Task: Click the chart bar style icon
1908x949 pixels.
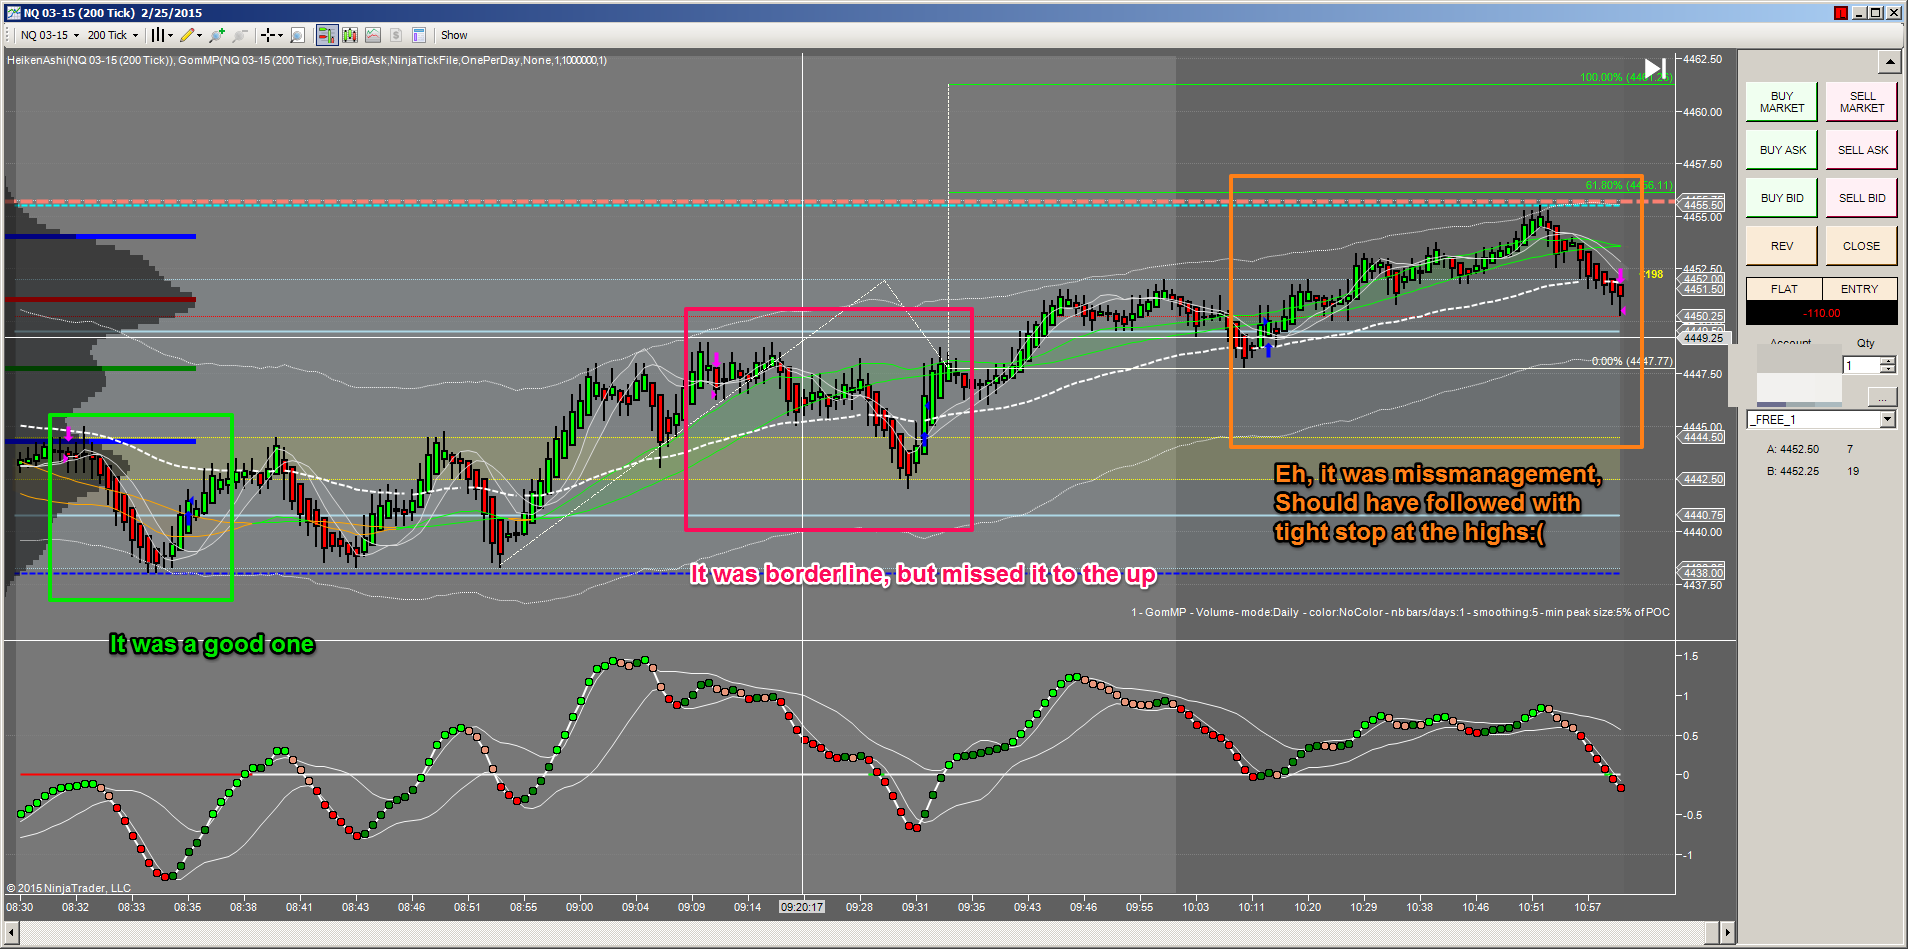Action: point(157,35)
